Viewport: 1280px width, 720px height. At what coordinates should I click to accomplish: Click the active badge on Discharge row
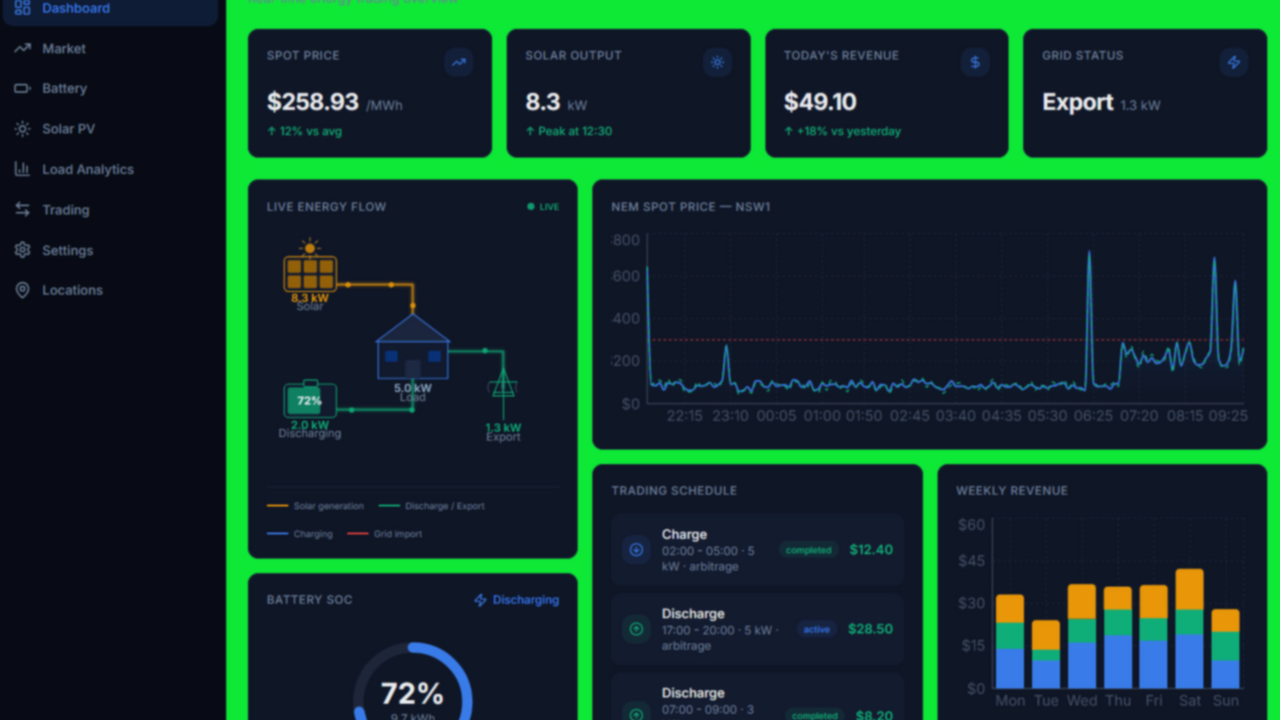coord(817,629)
